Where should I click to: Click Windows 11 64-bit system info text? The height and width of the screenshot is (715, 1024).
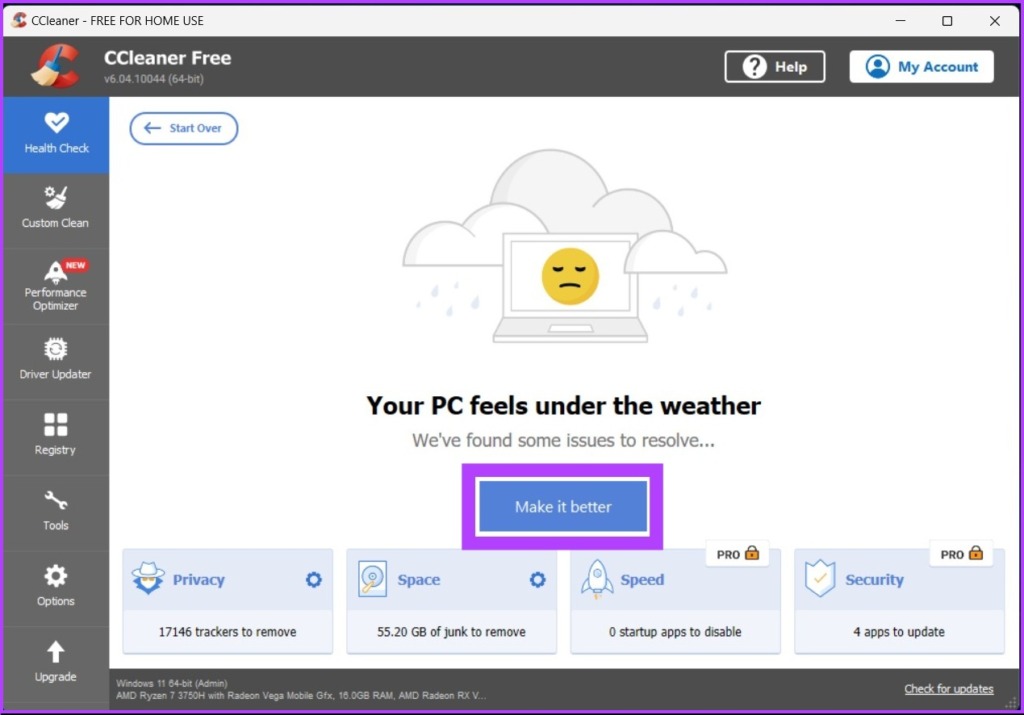point(172,683)
